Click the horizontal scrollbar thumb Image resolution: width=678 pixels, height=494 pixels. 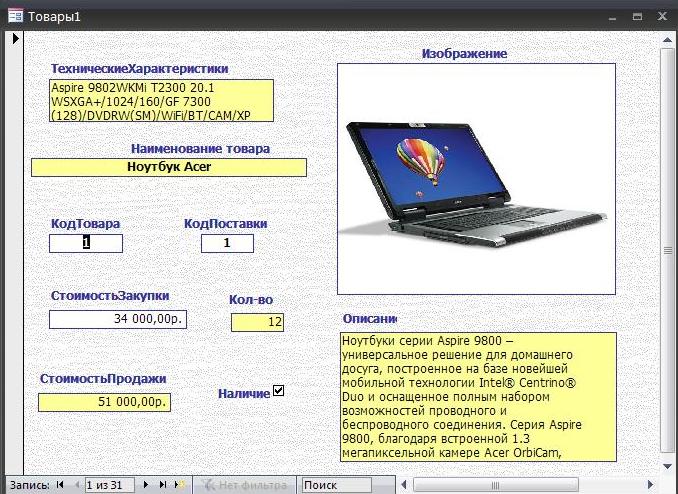click(x=496, y=485)
